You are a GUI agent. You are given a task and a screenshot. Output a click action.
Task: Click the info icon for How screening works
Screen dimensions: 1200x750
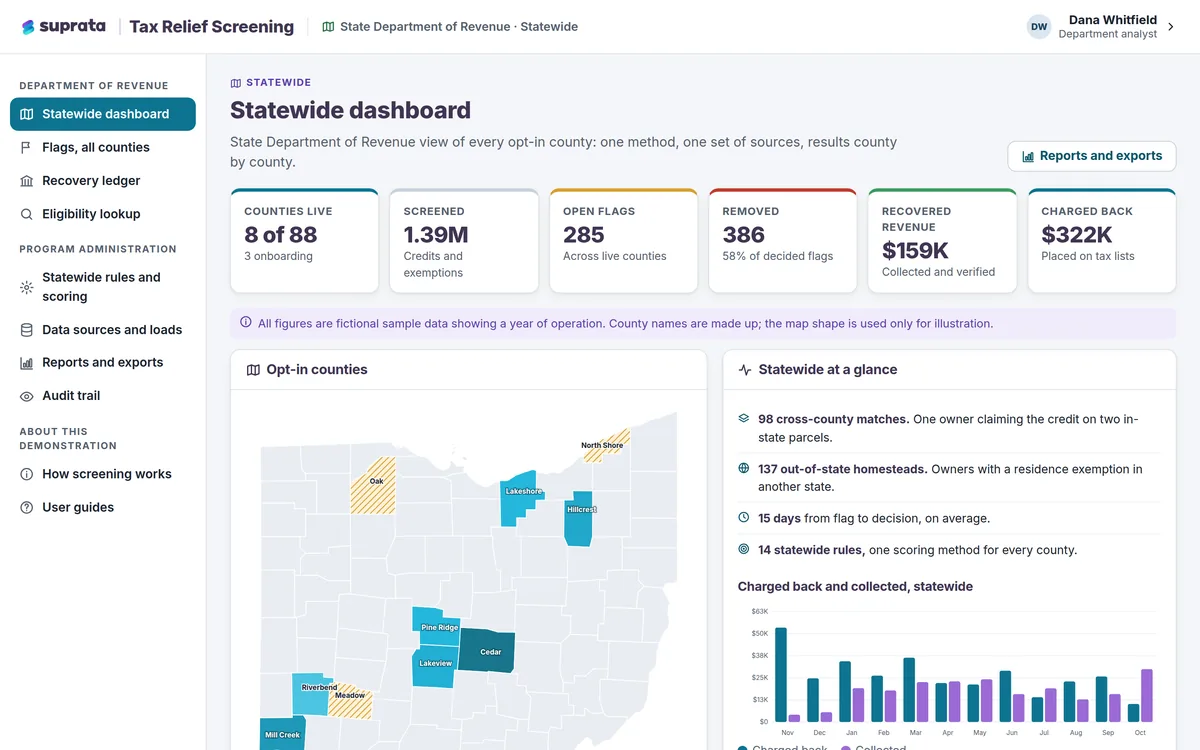(x=27, y=474)
